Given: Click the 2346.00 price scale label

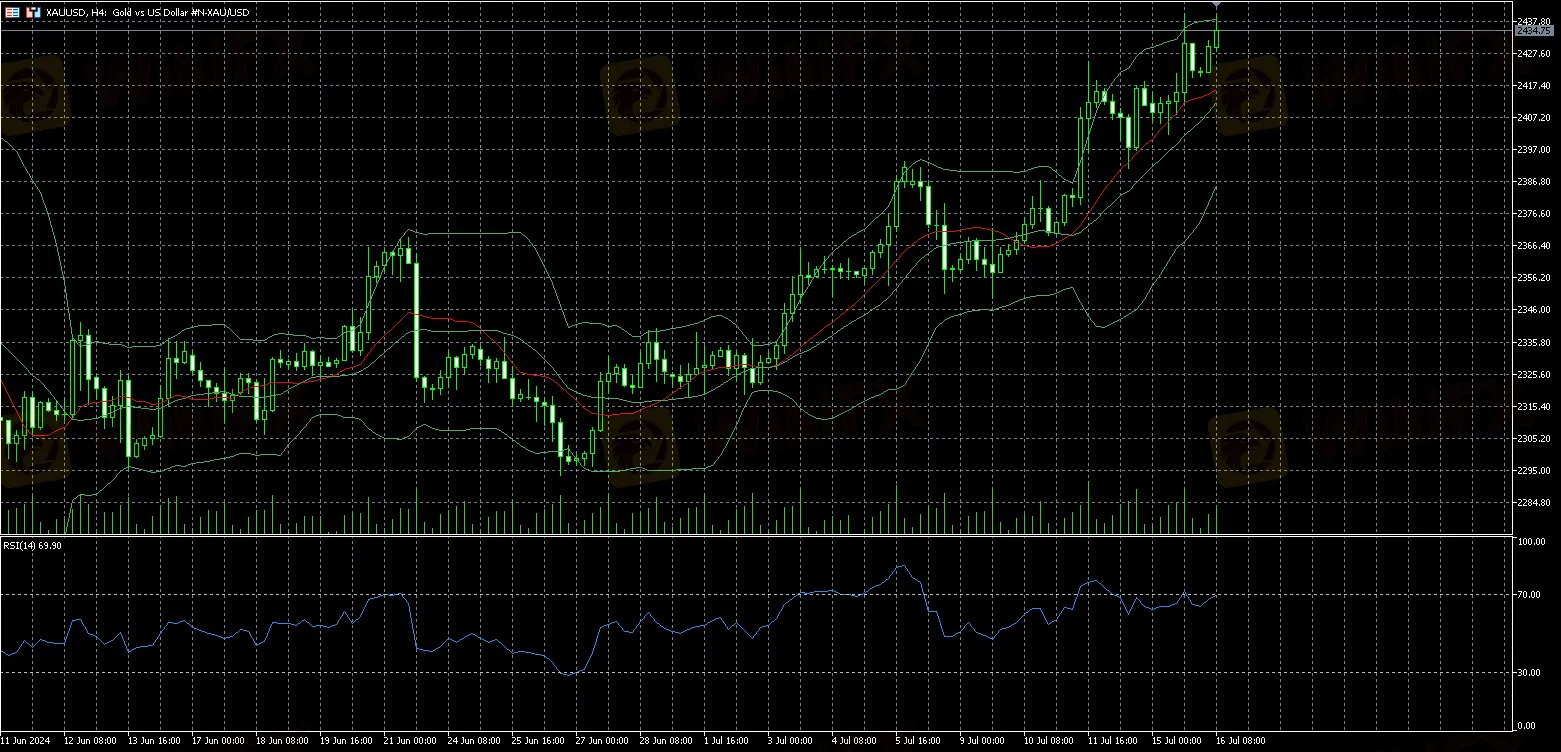Looking at the screenshot, I should [x=1533, y=310].
